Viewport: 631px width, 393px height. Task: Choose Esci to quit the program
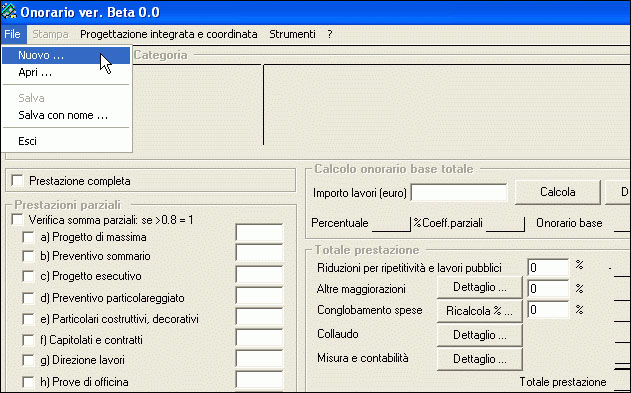[x=66, y=141]
